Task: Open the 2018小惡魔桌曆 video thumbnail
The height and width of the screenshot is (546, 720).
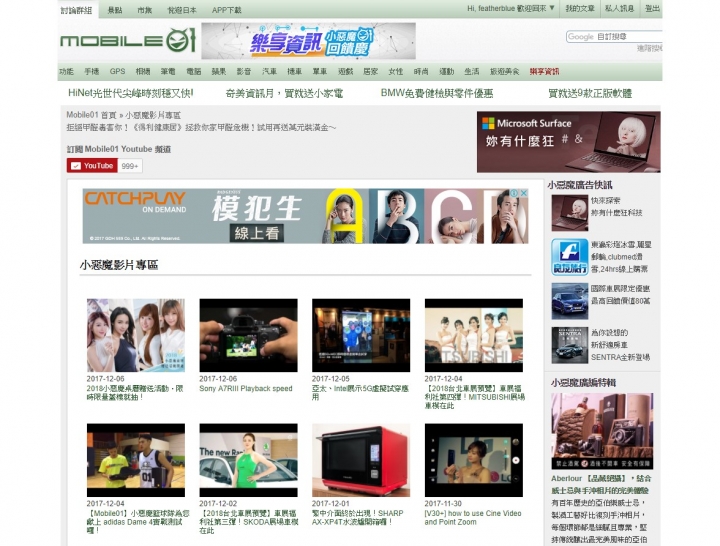Action: click(x=136, y=335)
